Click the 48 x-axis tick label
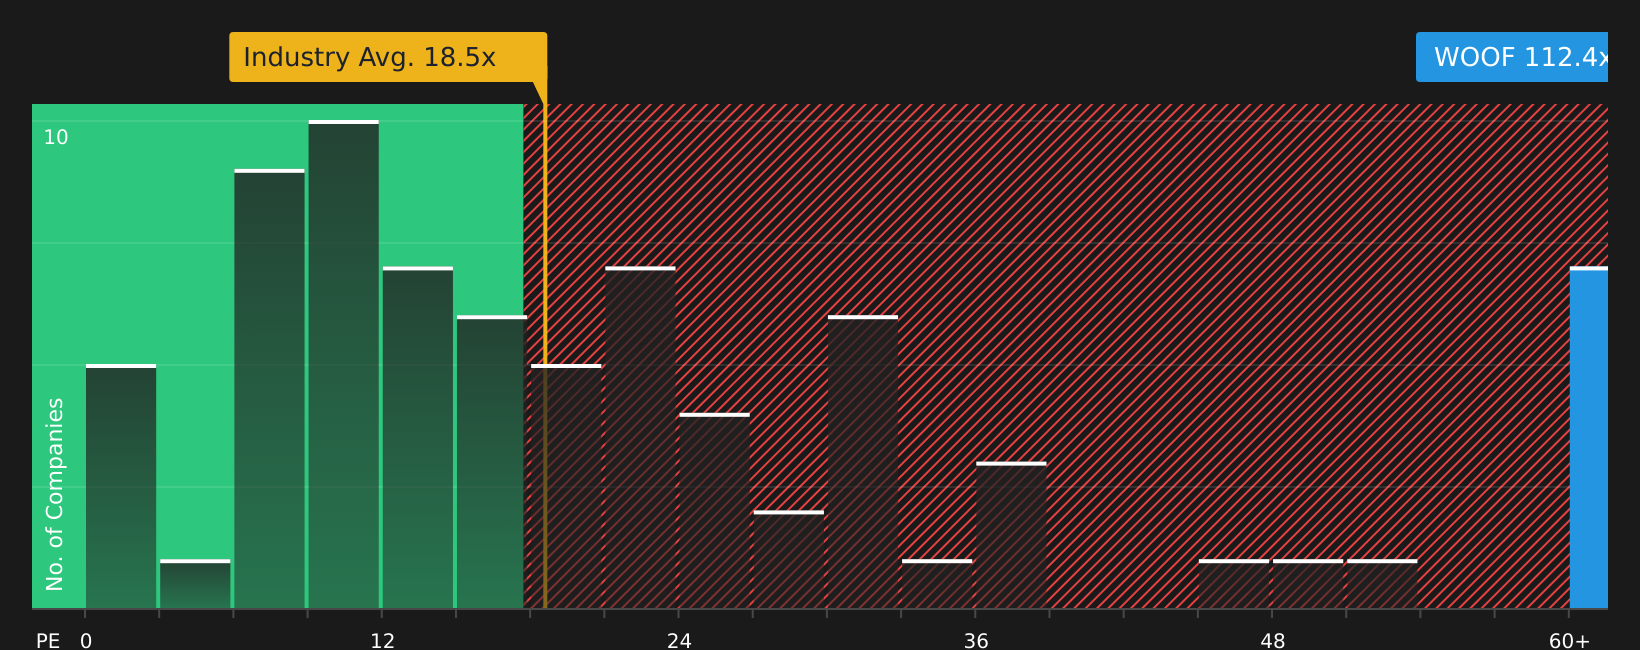 pos(1272,640)
